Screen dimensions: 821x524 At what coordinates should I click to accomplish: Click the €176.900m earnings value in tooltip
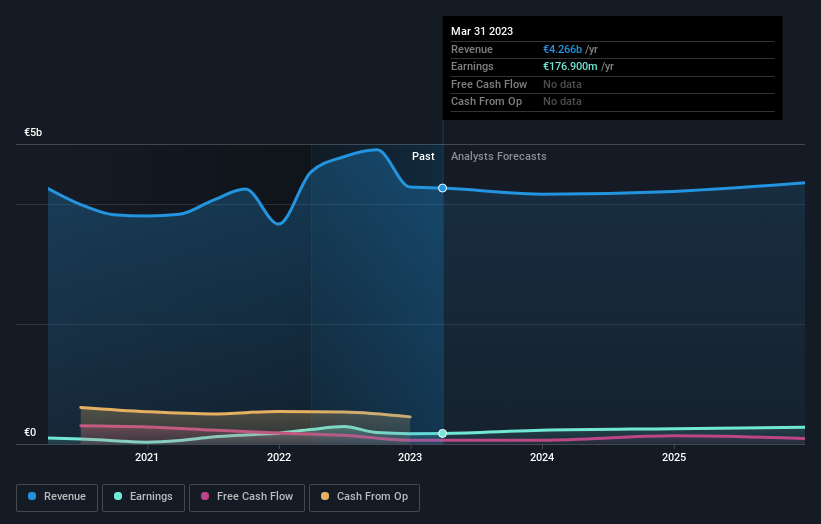[x=570, y=66]
